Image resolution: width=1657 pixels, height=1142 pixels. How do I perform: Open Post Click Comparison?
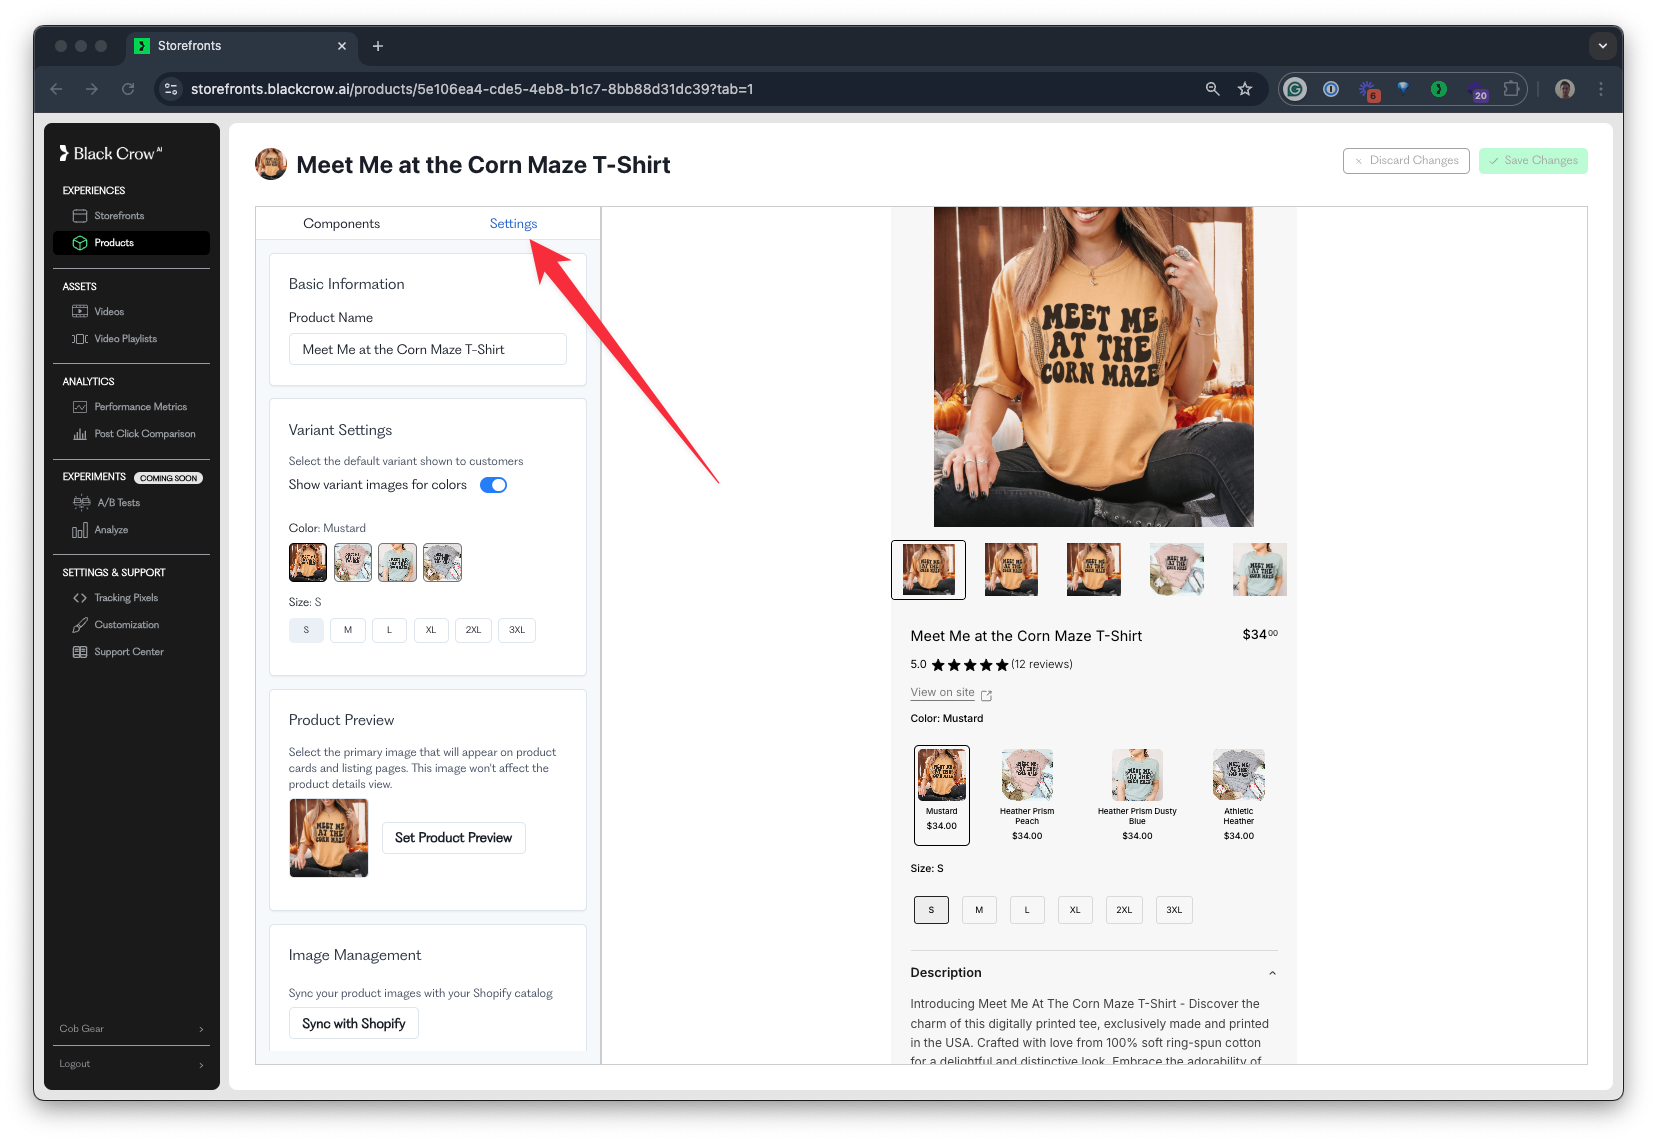tap(144, 434)
